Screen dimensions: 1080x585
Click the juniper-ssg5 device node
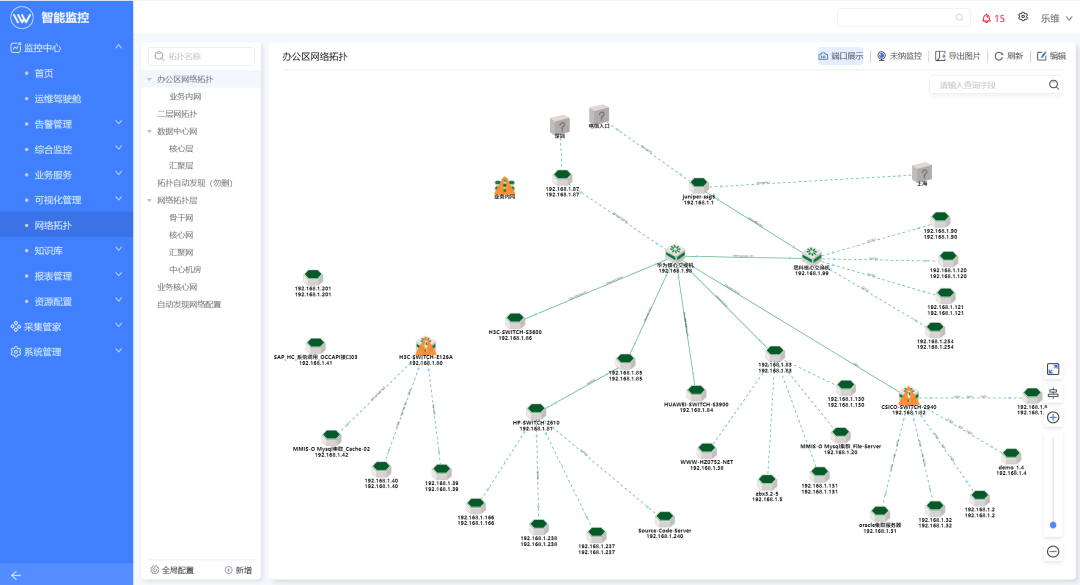click(699, 186)
